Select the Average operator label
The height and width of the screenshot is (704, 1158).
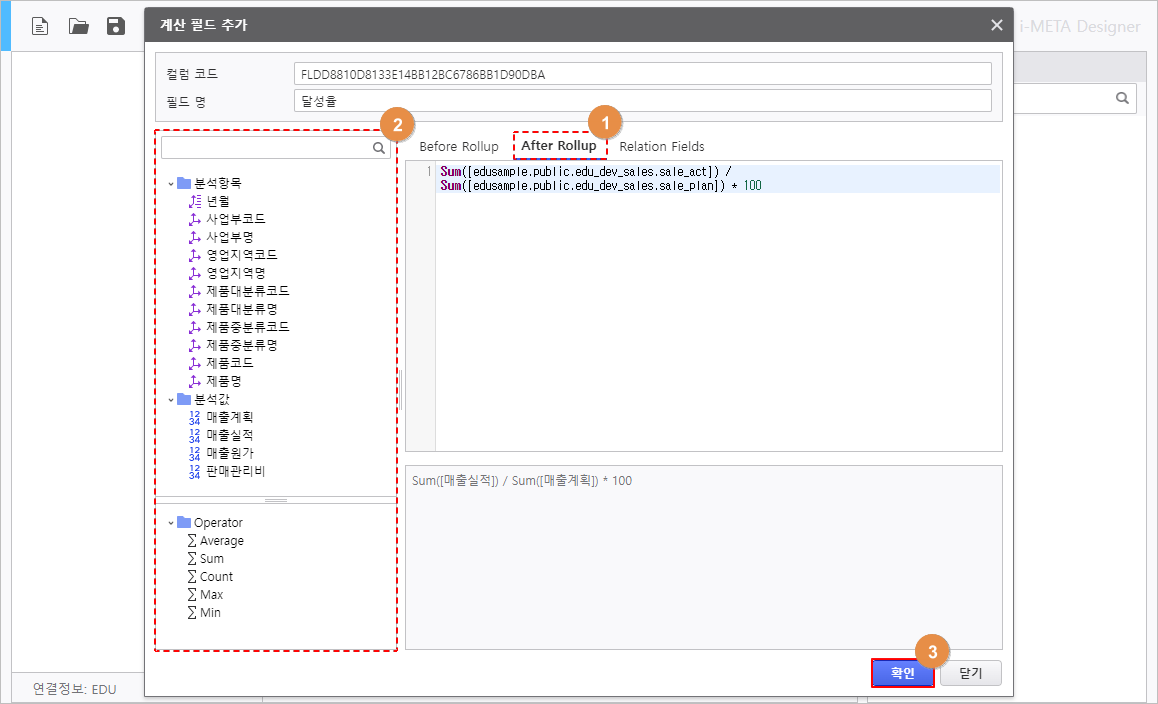coord(222,541)
